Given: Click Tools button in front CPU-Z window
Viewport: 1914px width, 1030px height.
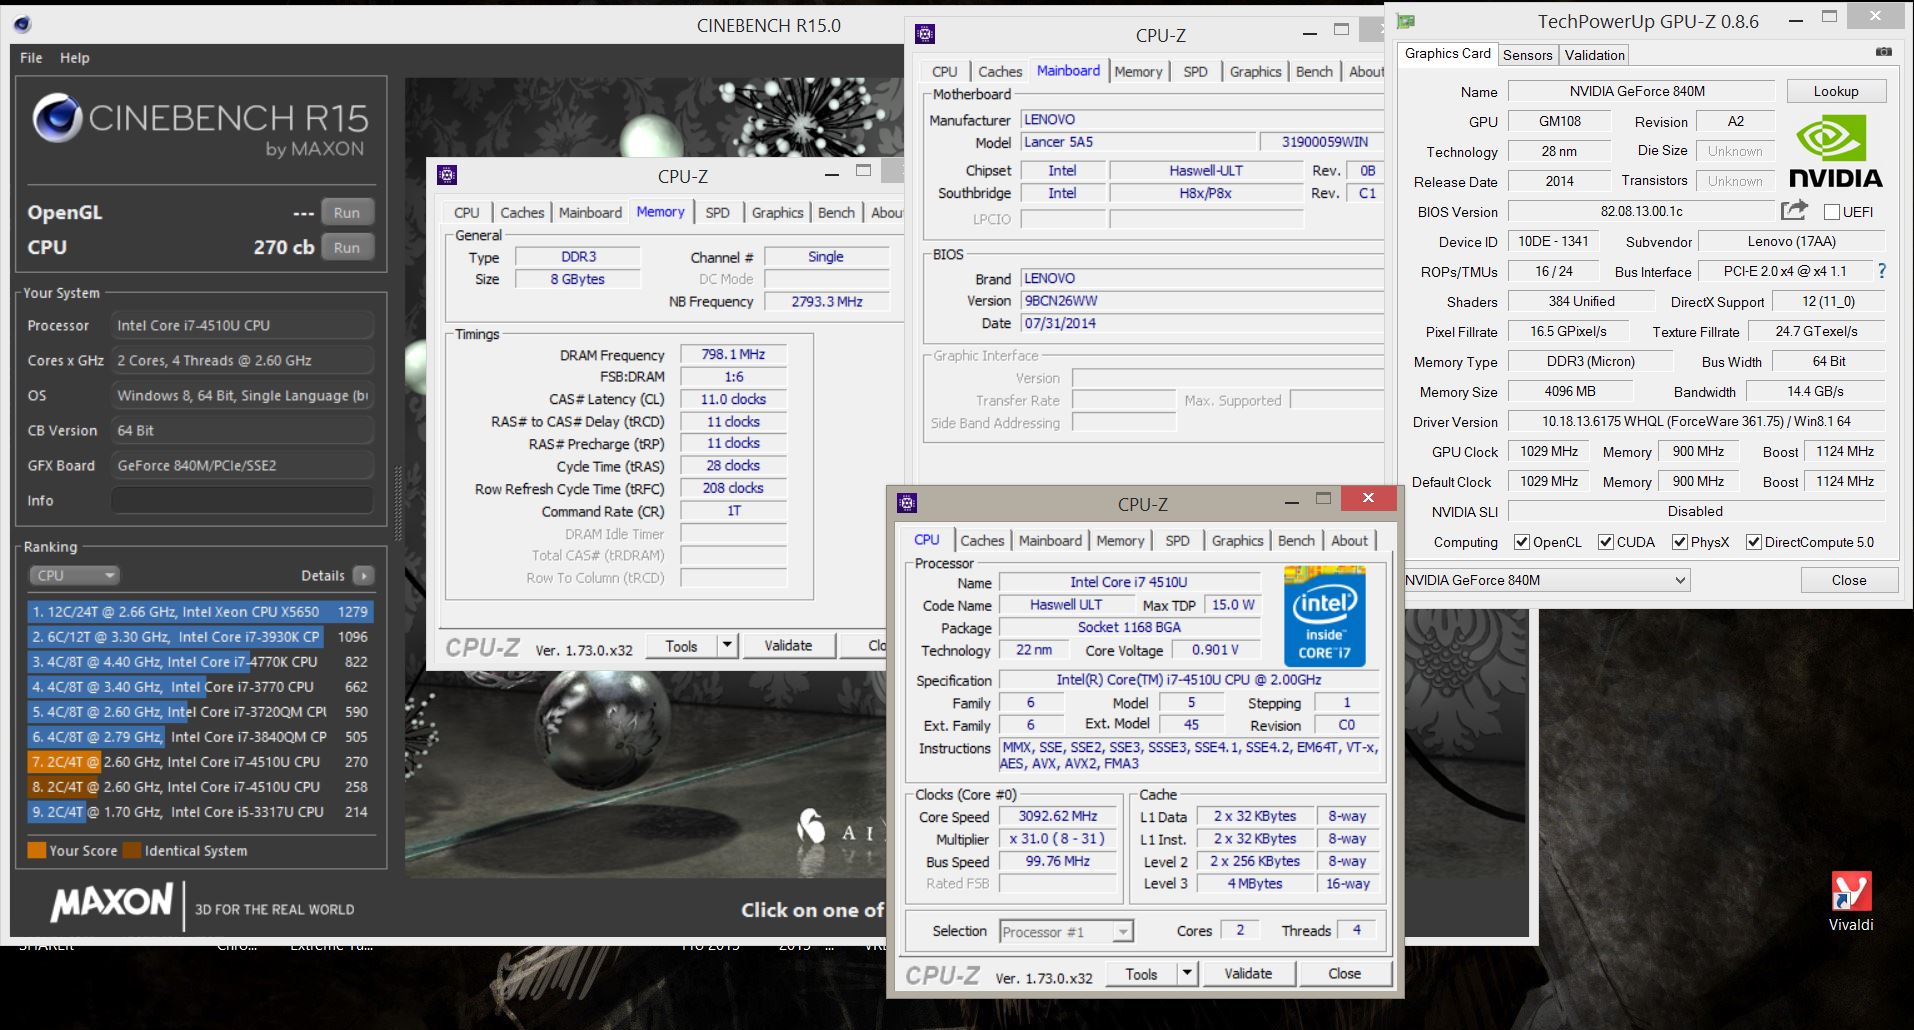Looking at the screenshot, I should tap(1141, 973).
